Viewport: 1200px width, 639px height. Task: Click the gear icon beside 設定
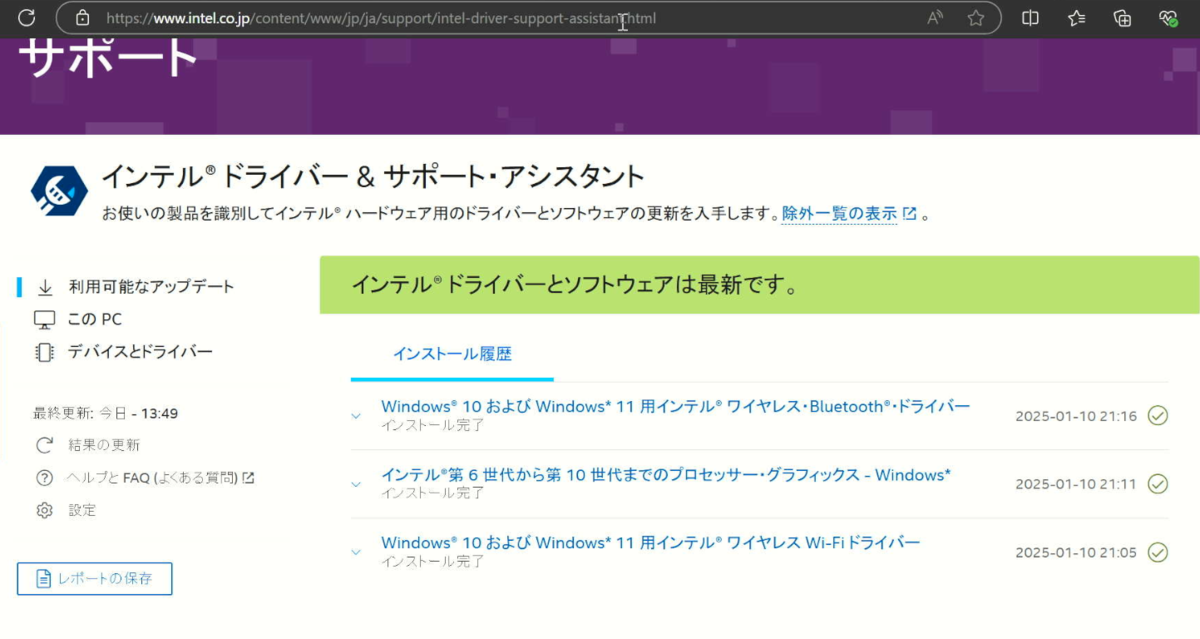(44, 510)
